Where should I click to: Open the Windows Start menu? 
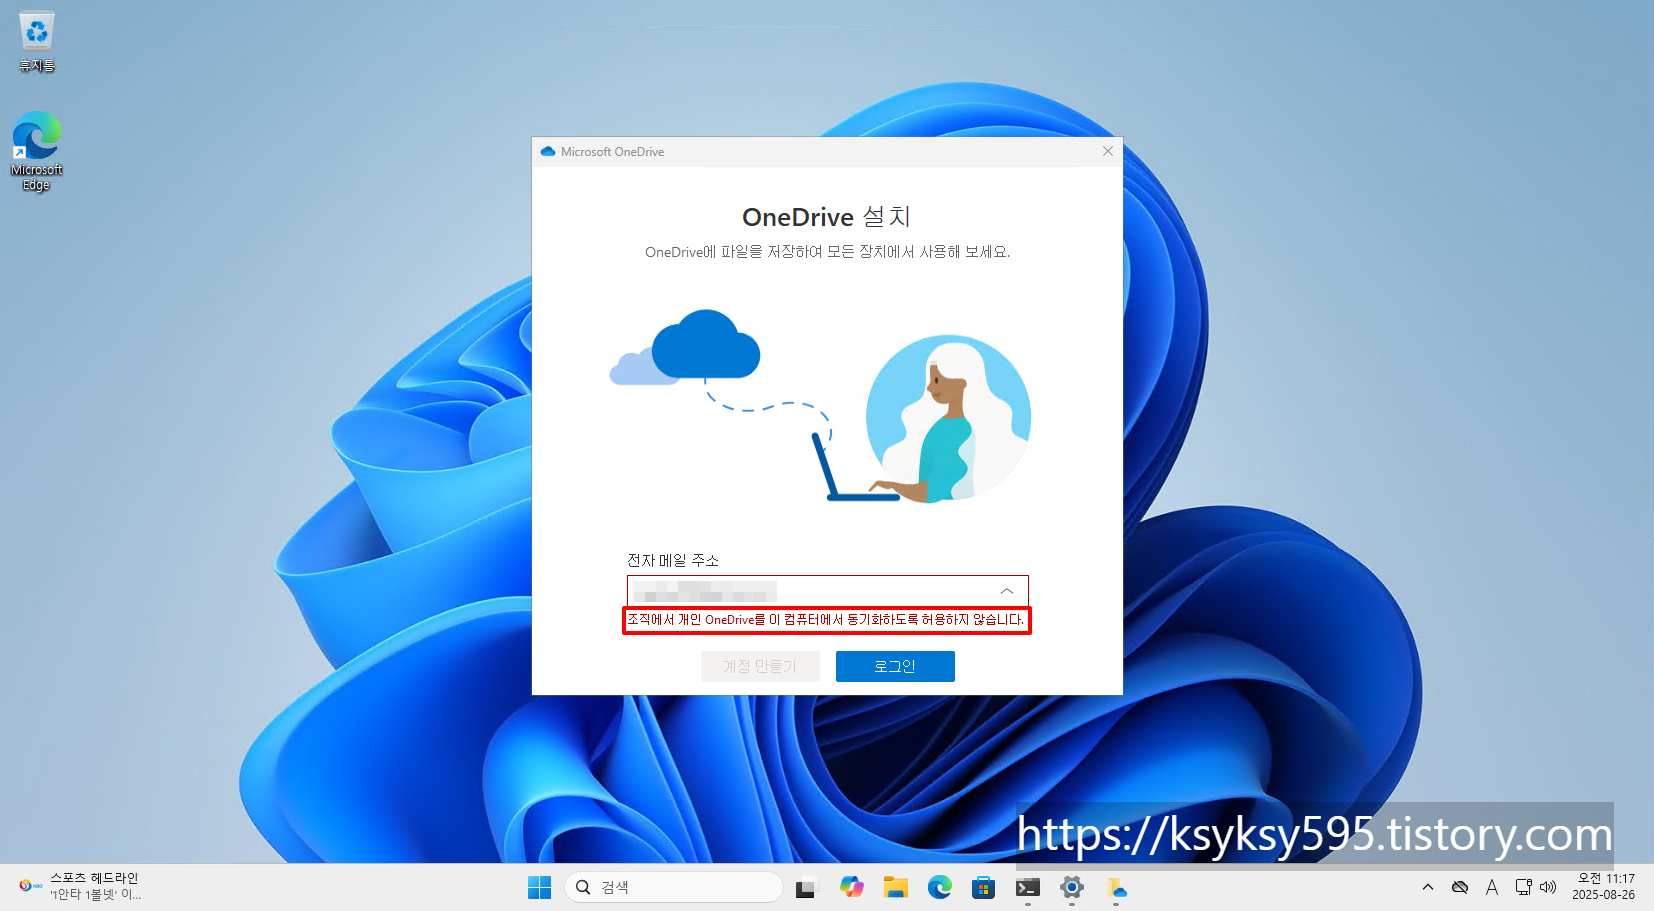(x=539, y=887)
